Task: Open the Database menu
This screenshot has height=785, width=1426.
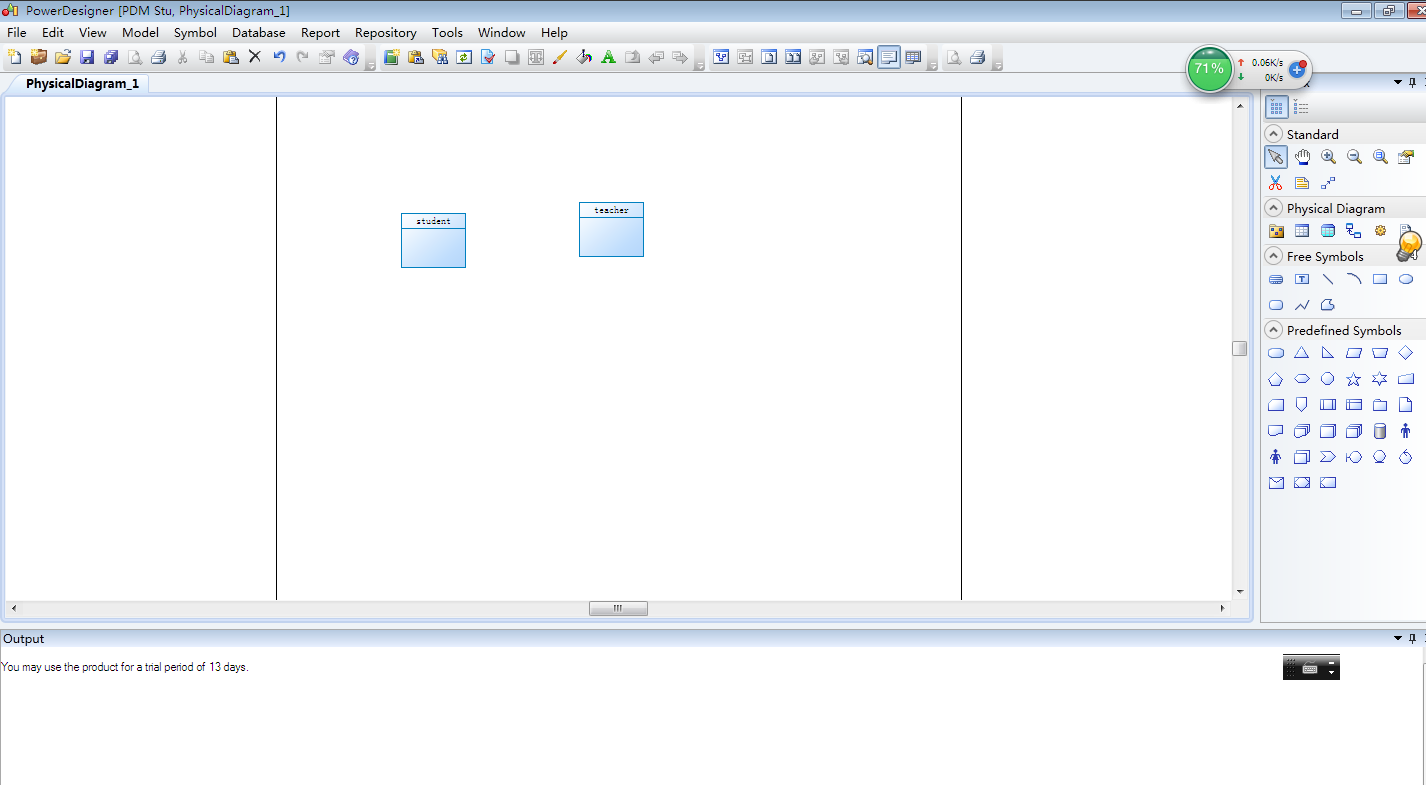Action: click(259, 32)
